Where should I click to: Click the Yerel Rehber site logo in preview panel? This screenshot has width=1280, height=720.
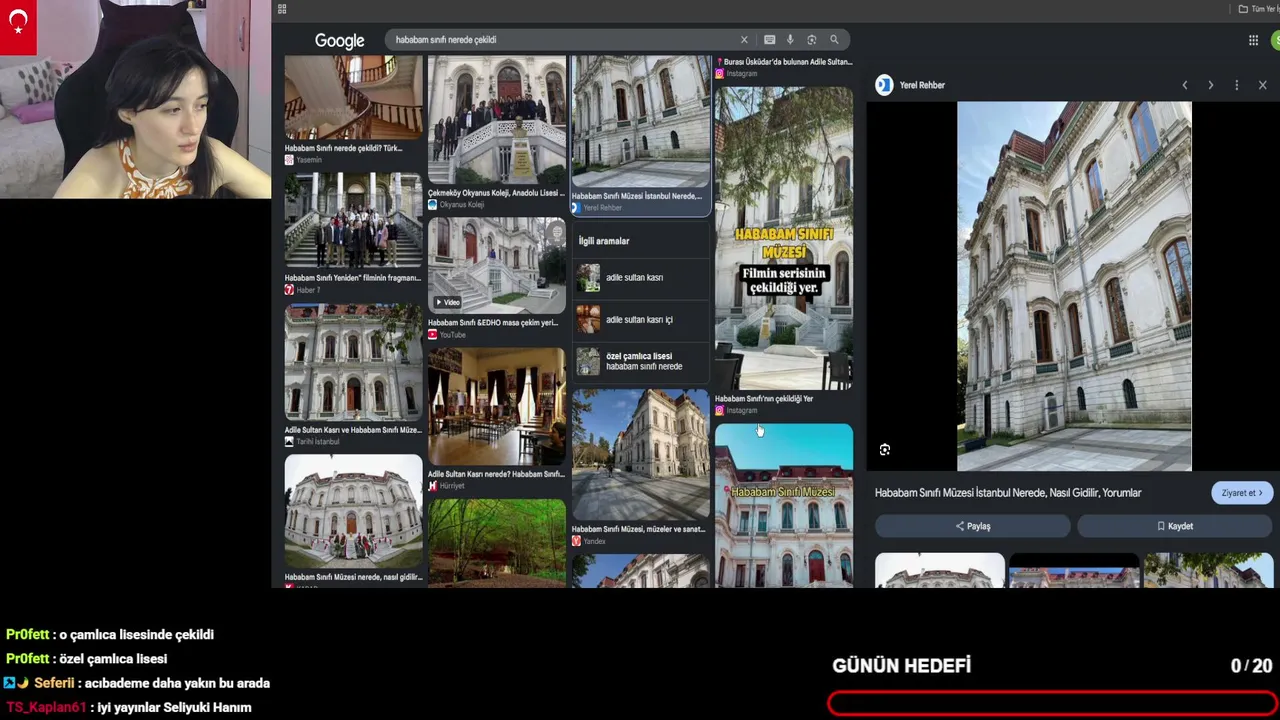click(x=883, y=85)
